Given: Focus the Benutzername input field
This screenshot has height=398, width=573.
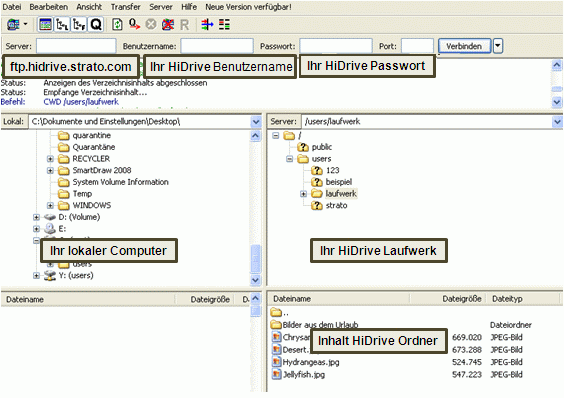Looking at the screenshot, I should tap(217, 46).
